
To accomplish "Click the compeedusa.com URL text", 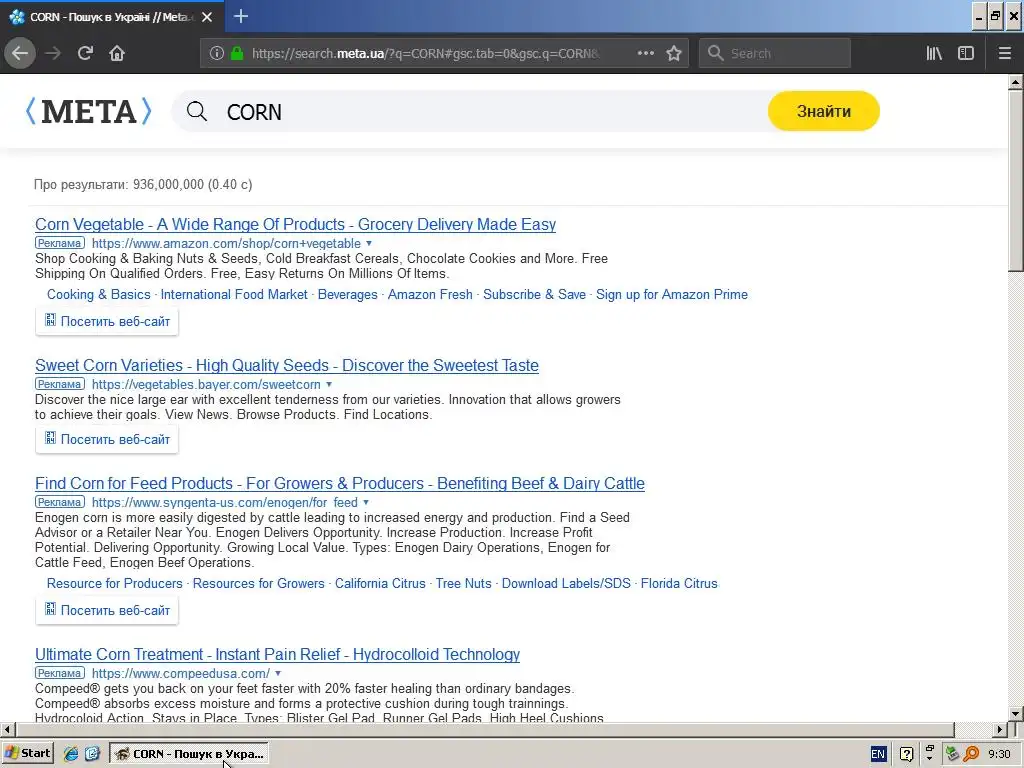I will 181,673.
